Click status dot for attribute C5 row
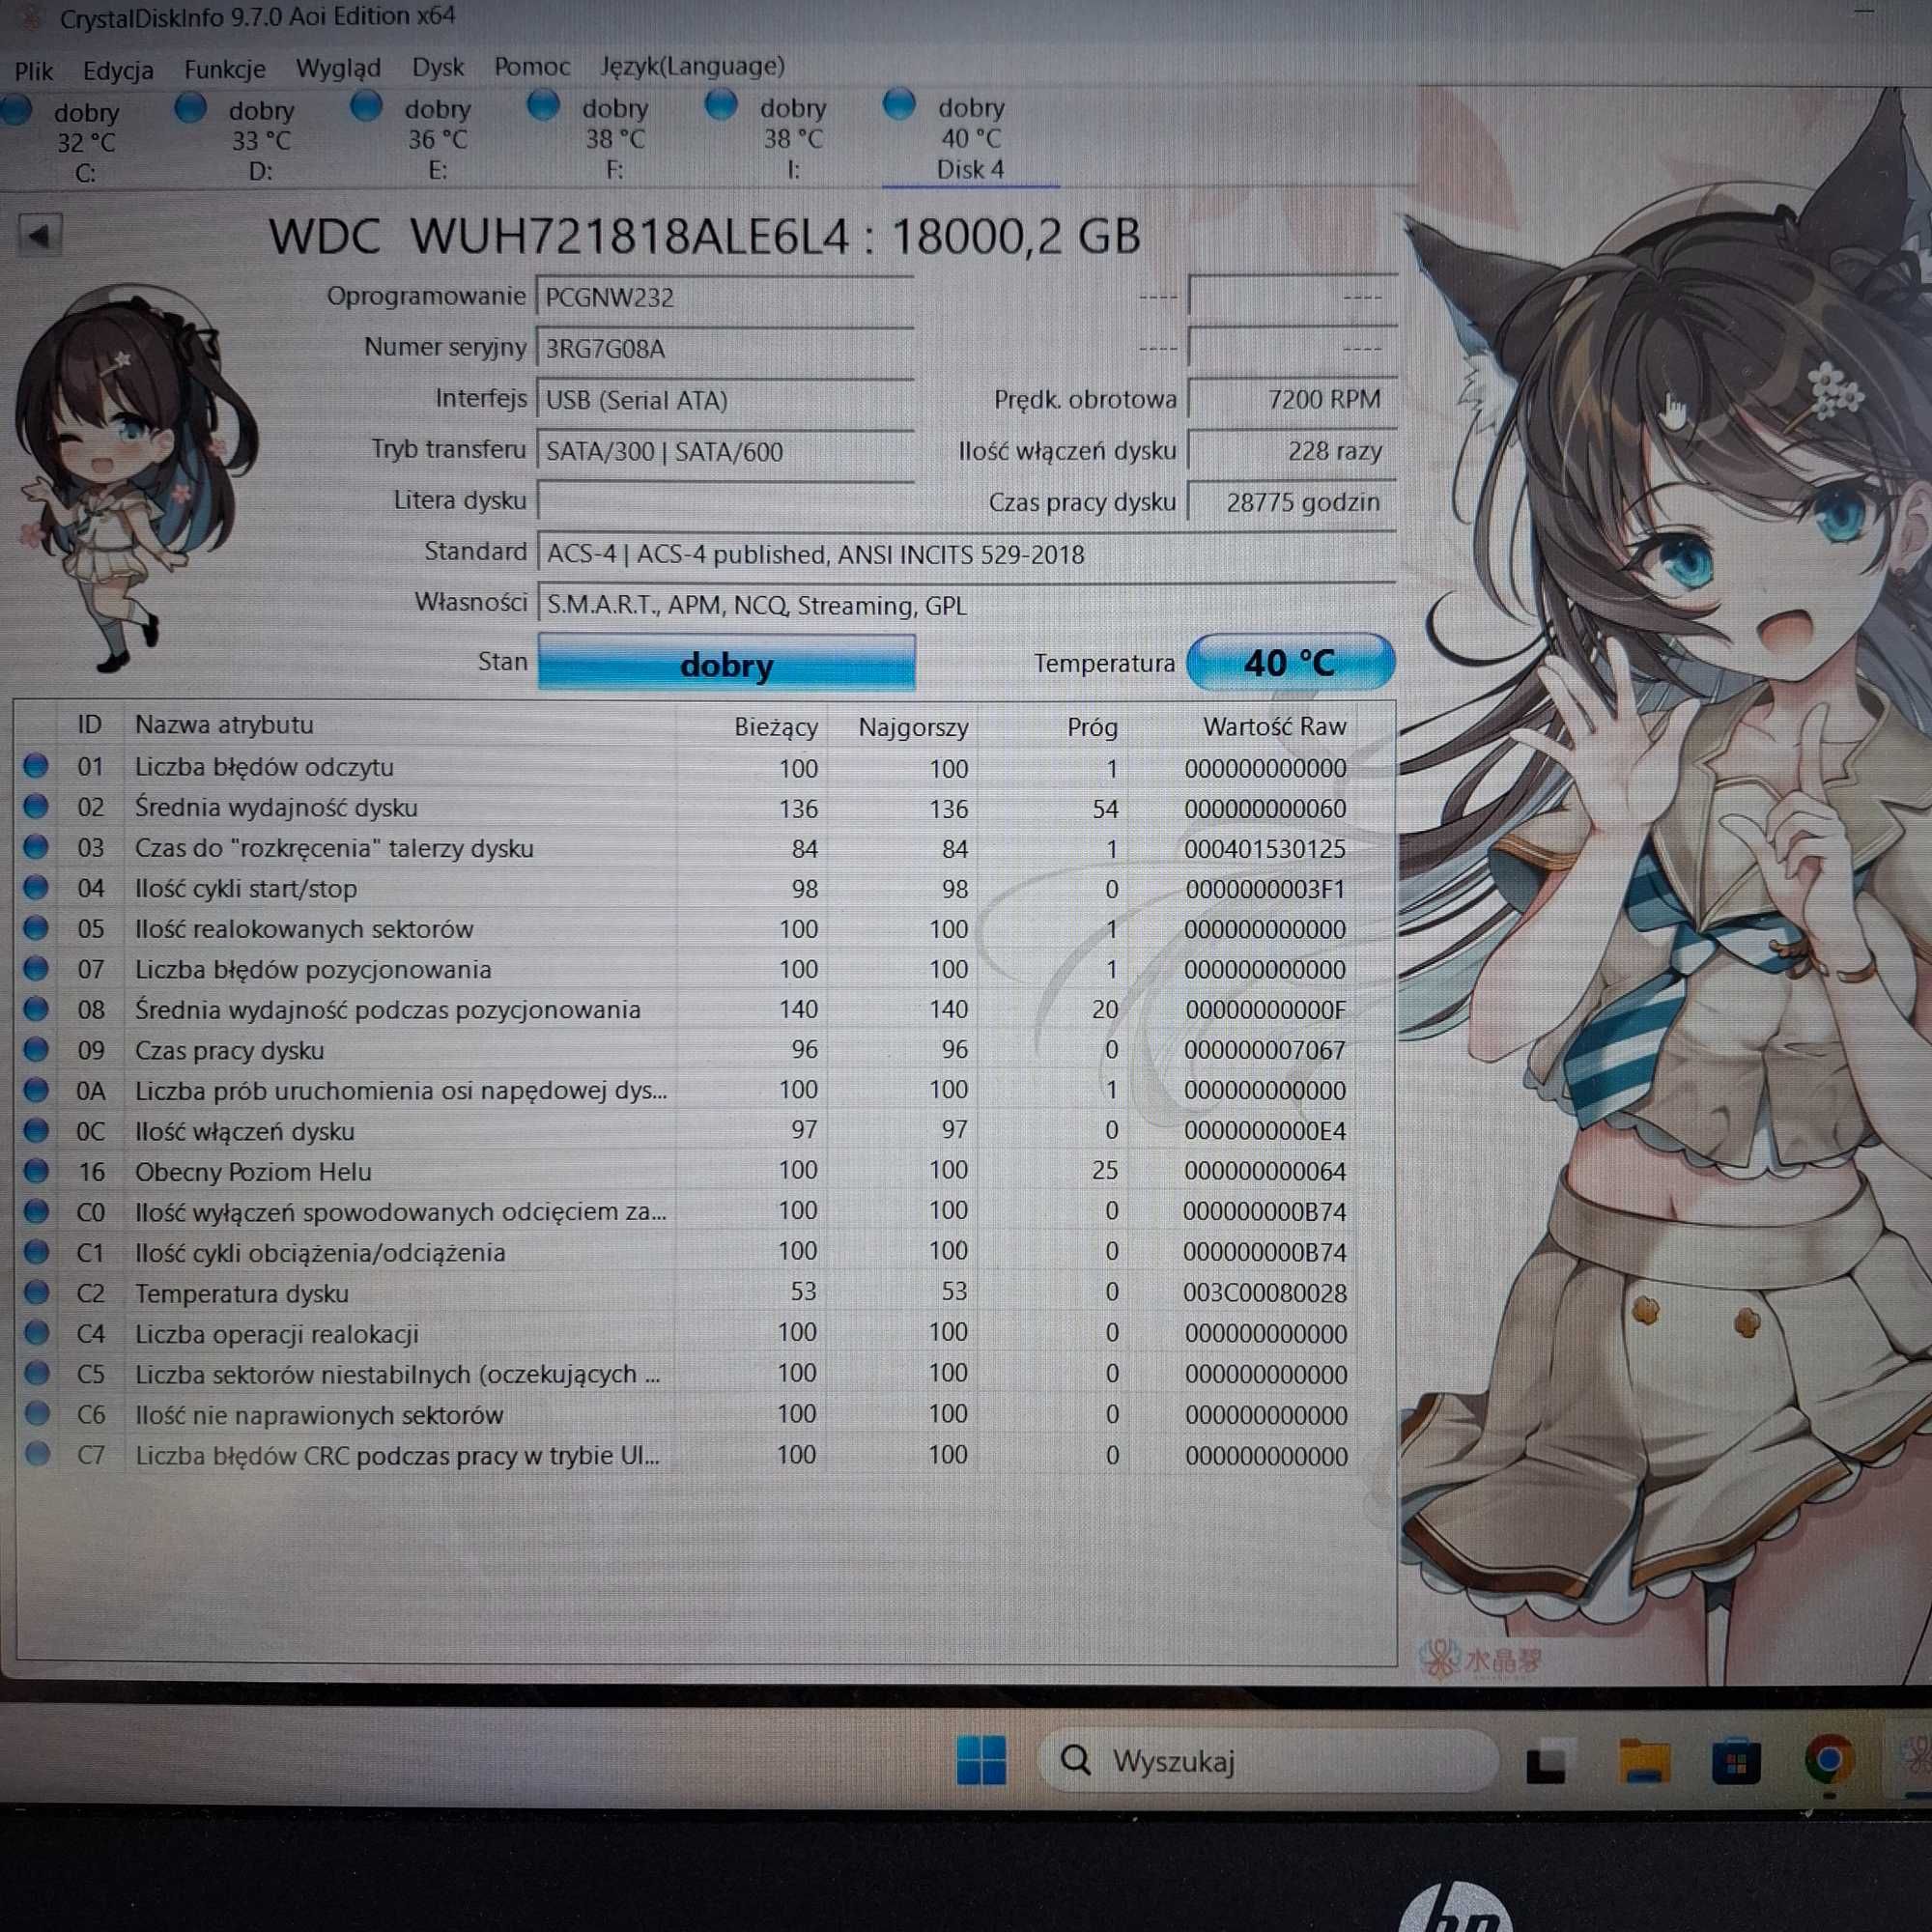This screenshot has height=1932, width=1932. pos(36,1373)
